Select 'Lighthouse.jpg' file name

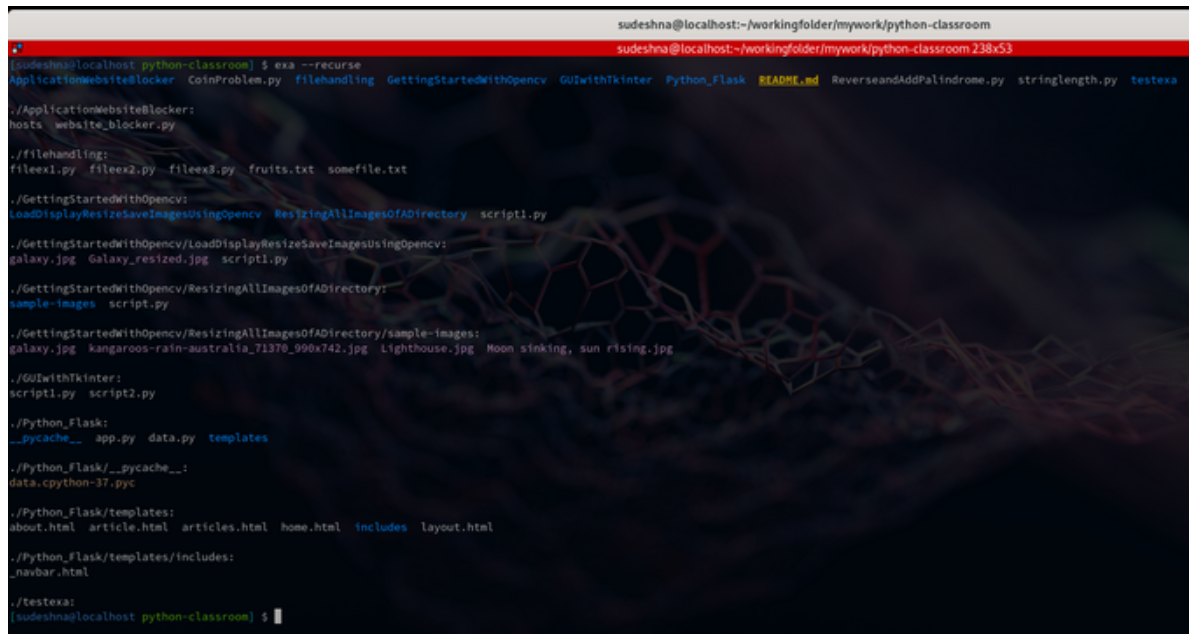(x=427, y=349)
